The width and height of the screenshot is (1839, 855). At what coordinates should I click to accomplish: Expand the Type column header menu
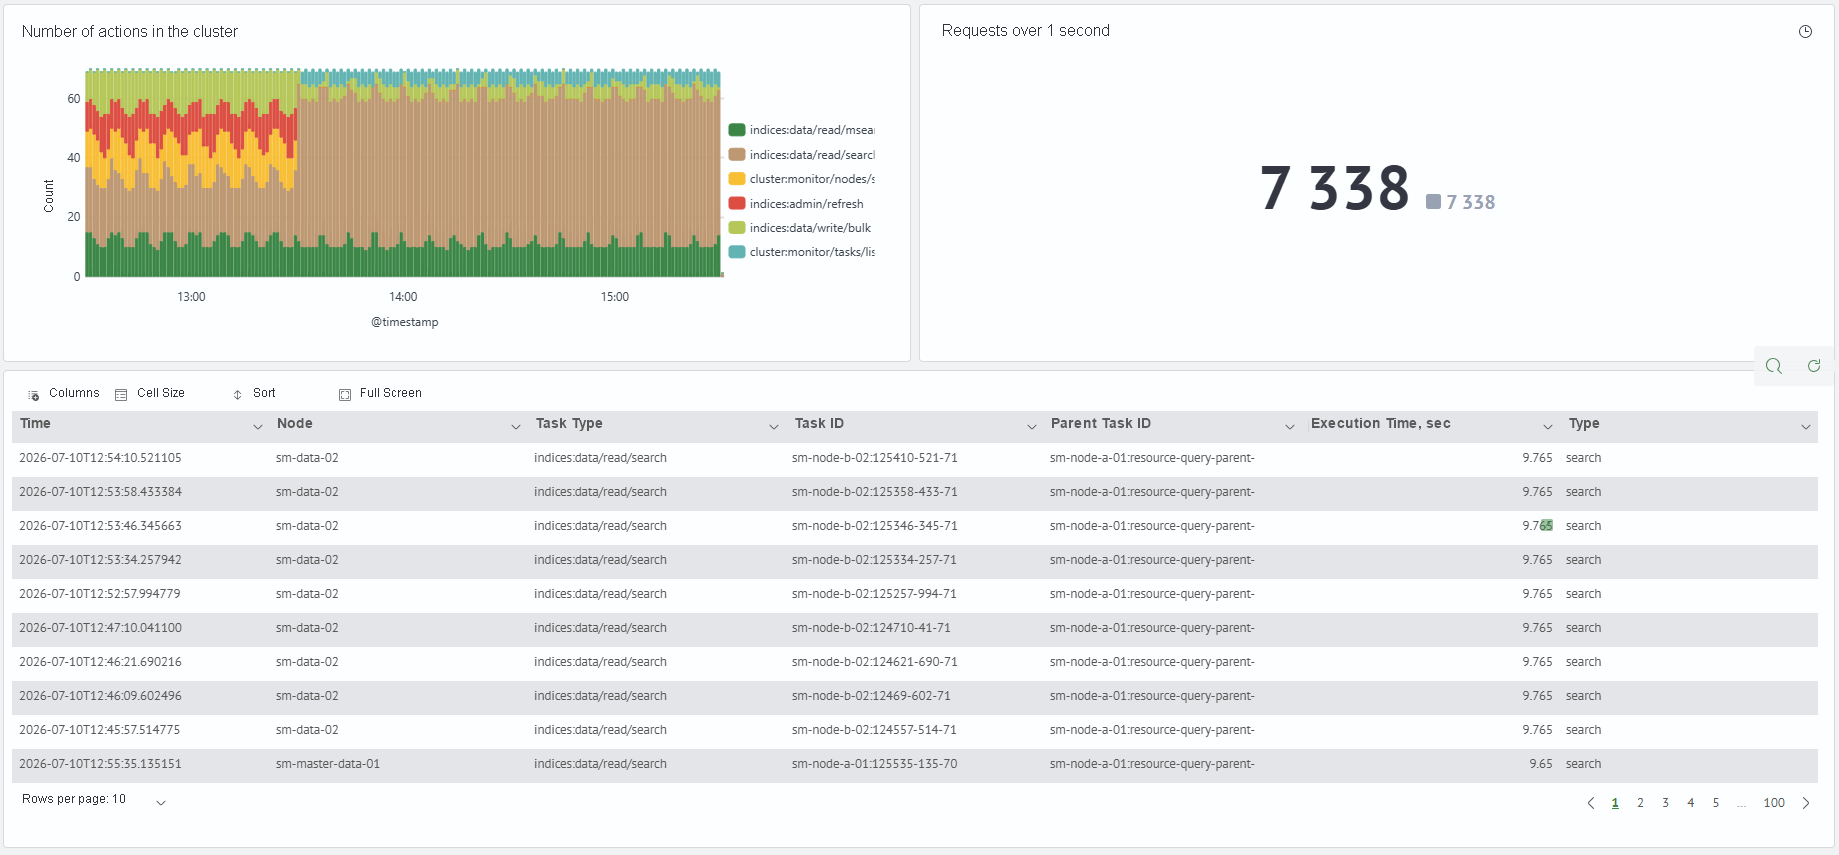pos(1806,427)
